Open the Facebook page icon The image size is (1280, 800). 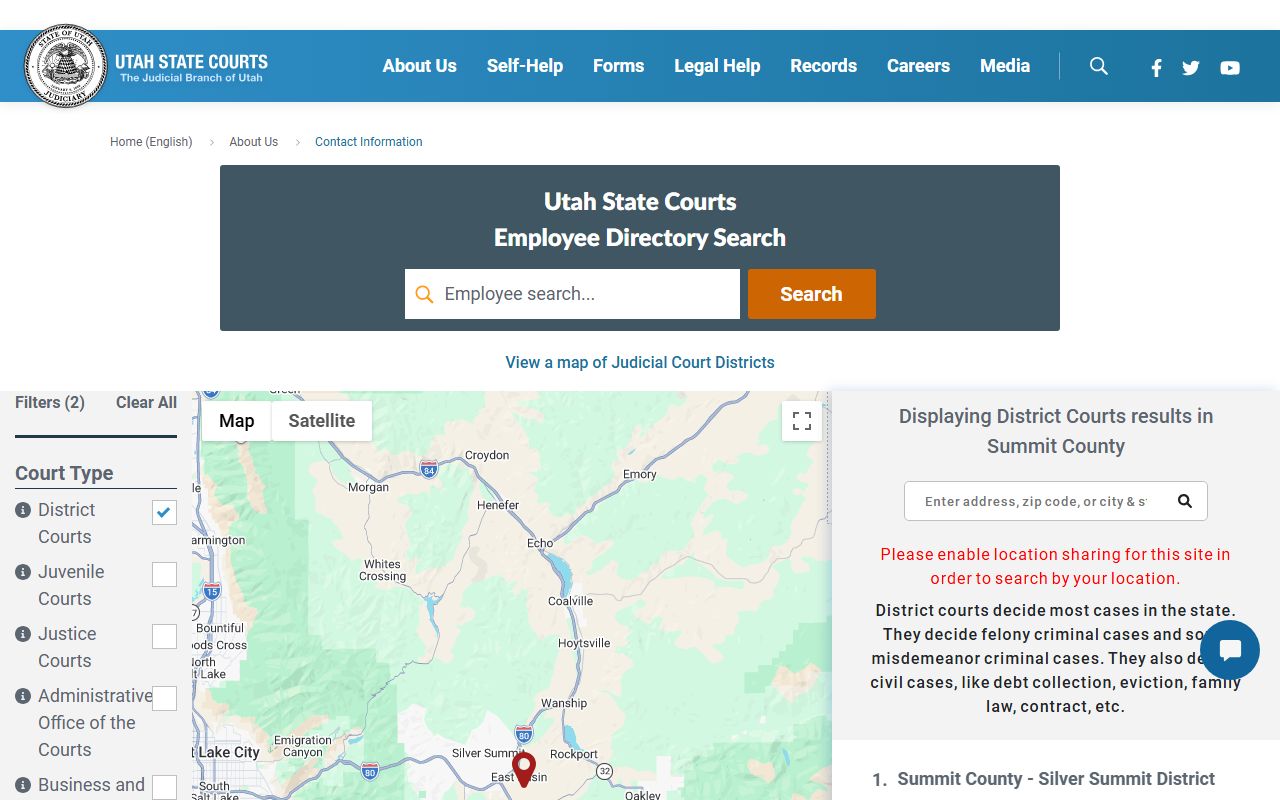[1156, 68]
